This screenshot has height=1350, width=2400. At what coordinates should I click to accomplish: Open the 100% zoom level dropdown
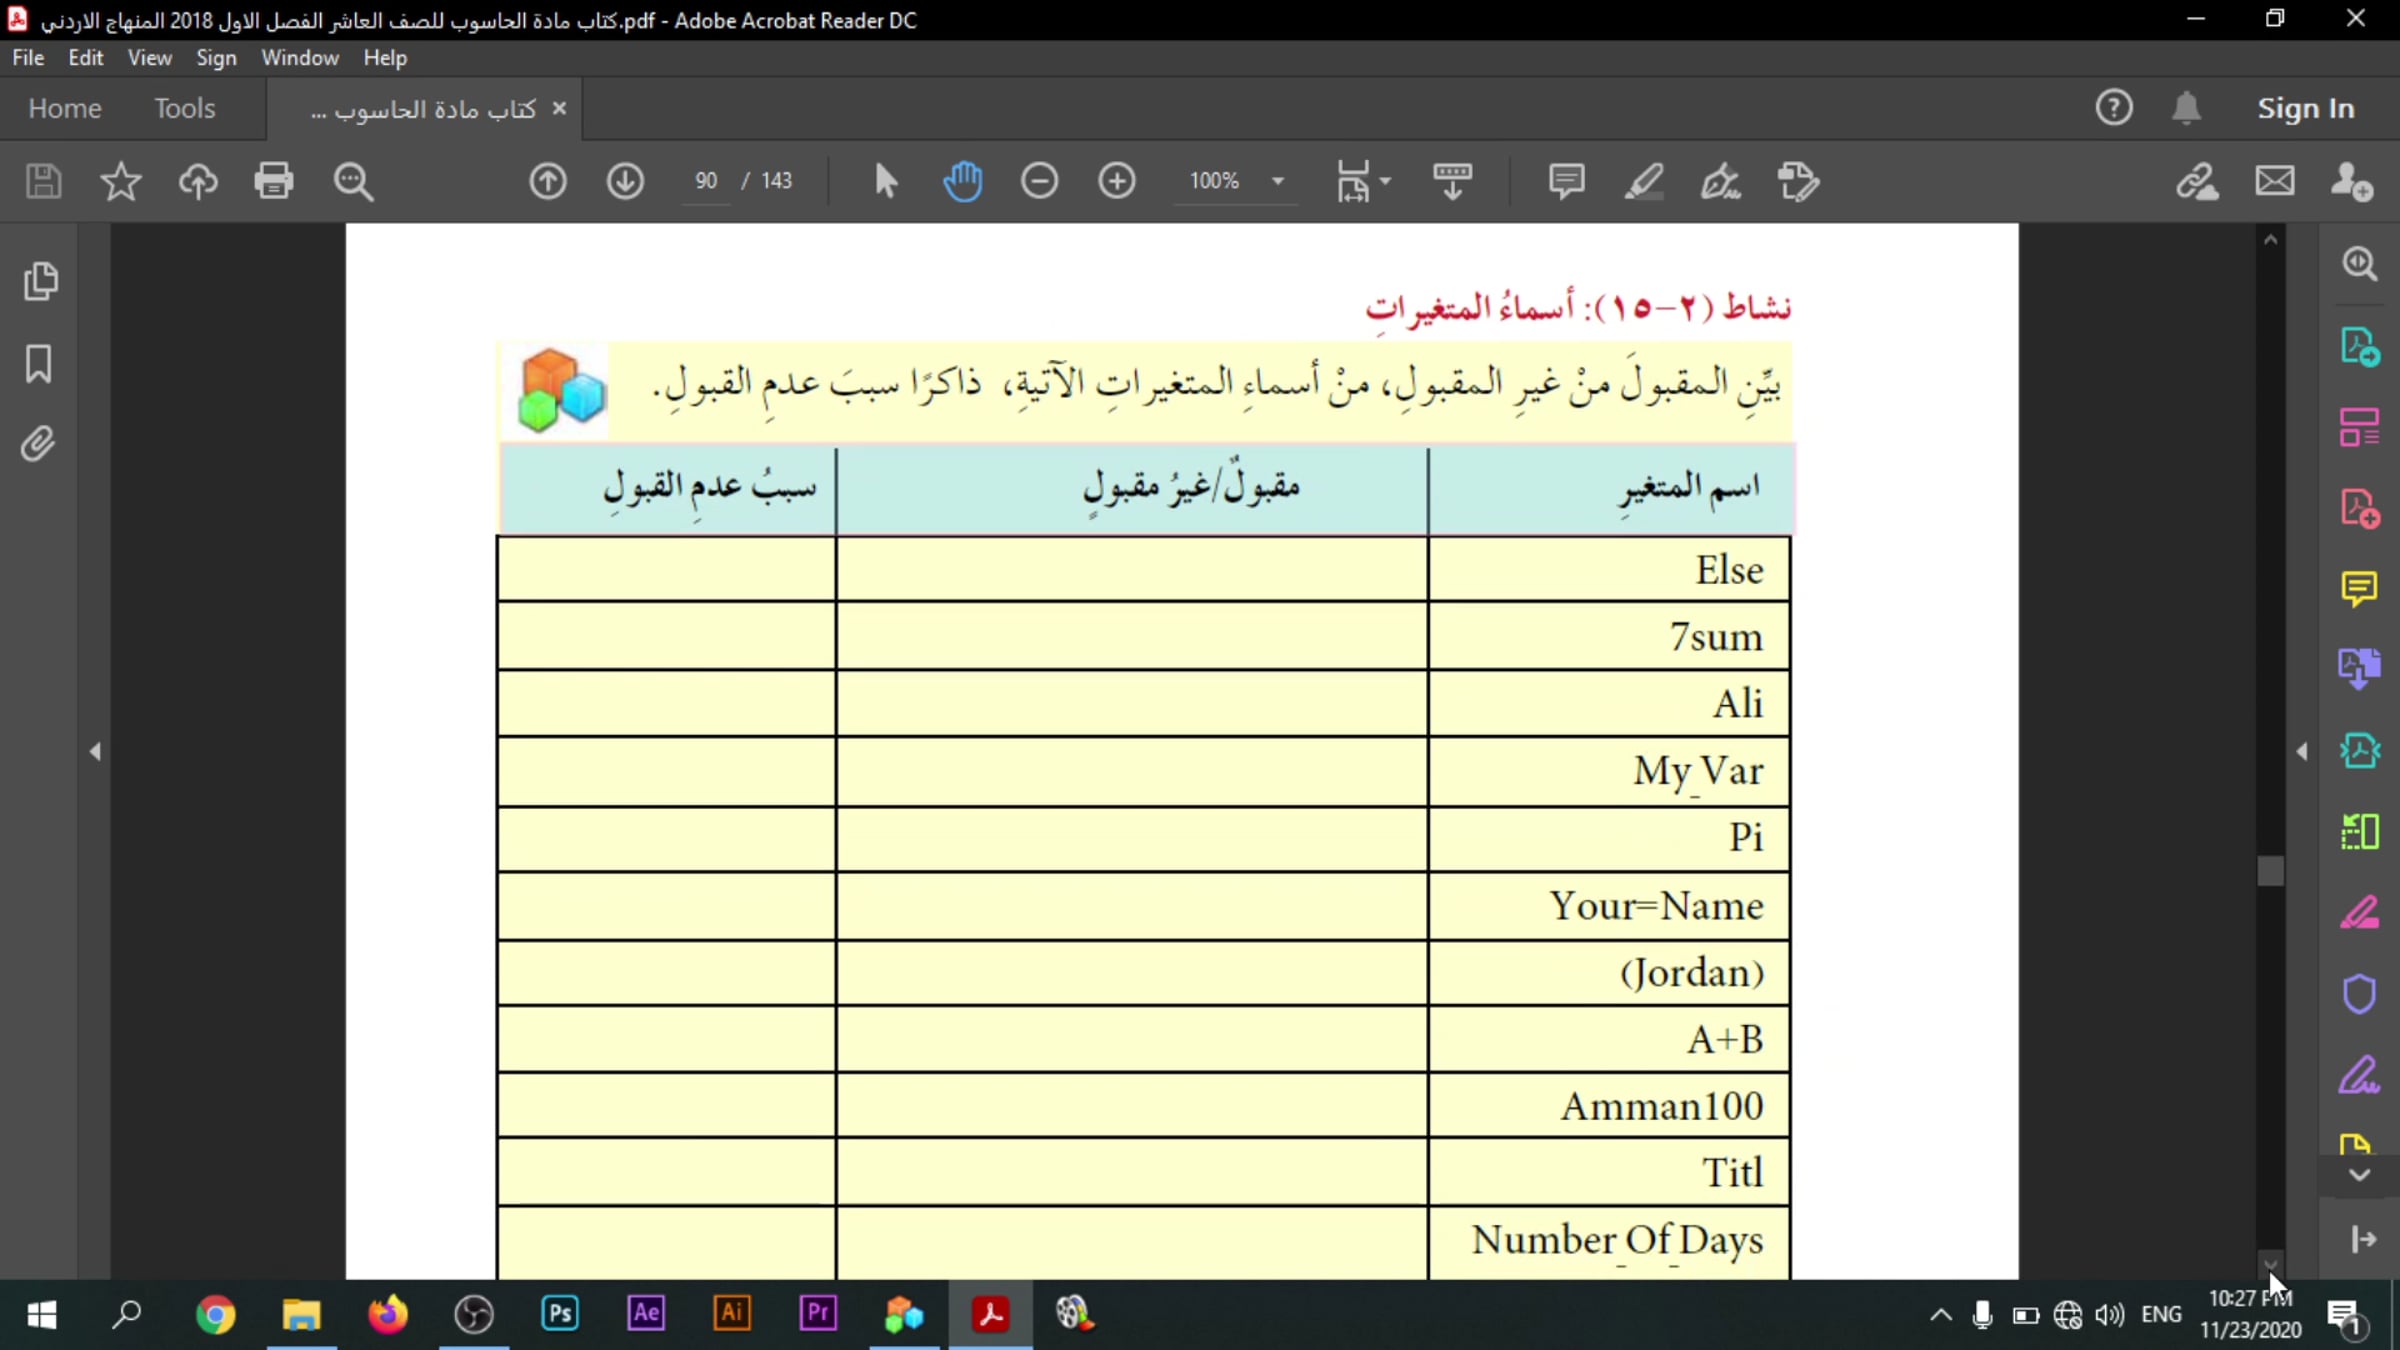(x=1277, y=181)
